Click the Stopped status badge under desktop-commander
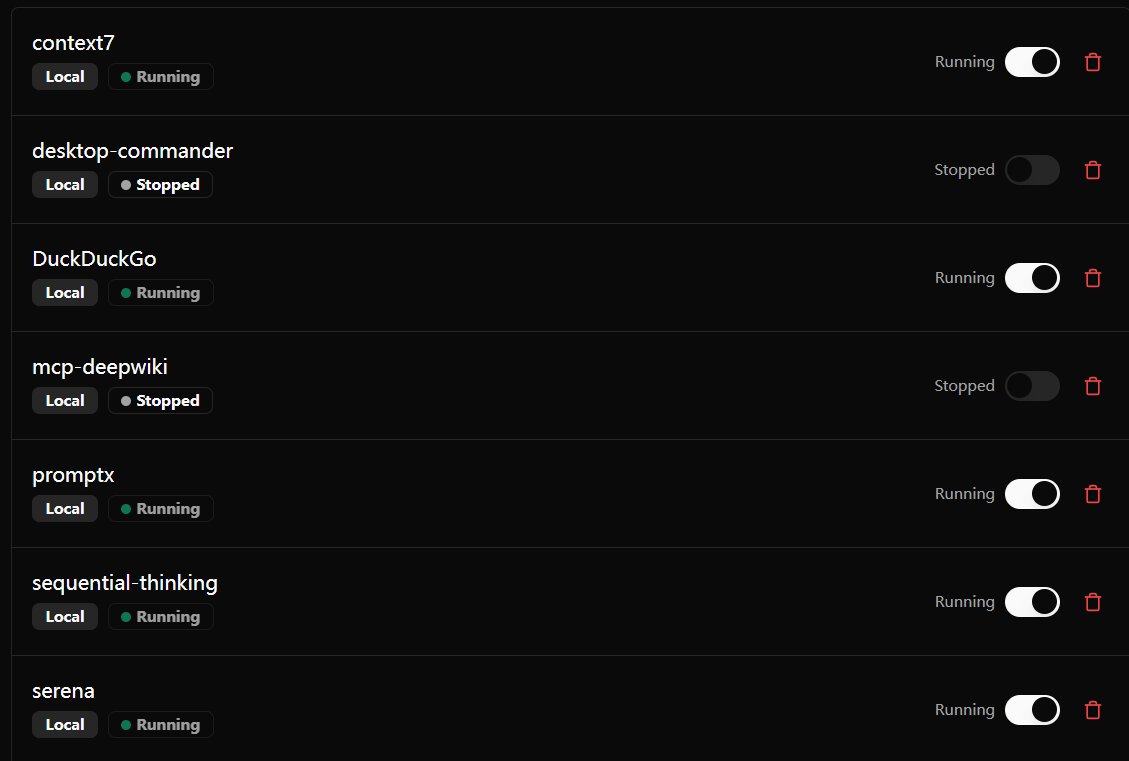The height and width of the screenshot is (761, 1129). point(161,184)
